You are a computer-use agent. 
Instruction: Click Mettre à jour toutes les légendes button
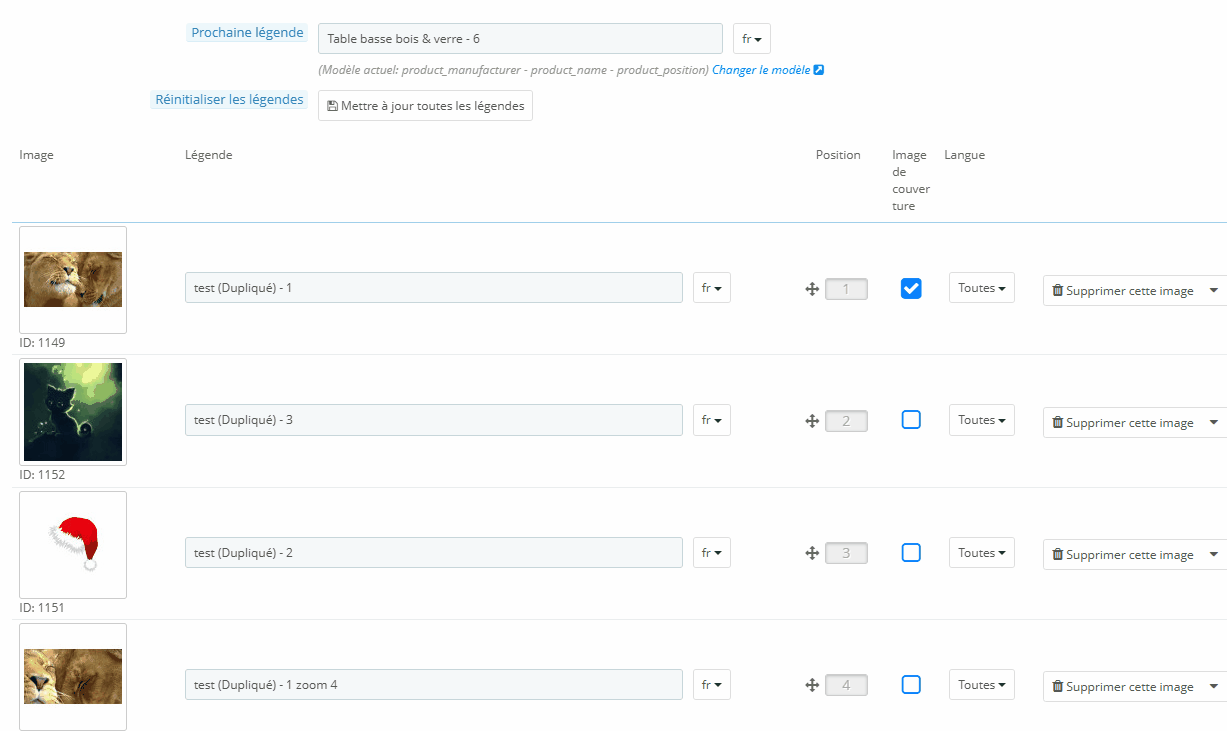(x=425, y=106)
